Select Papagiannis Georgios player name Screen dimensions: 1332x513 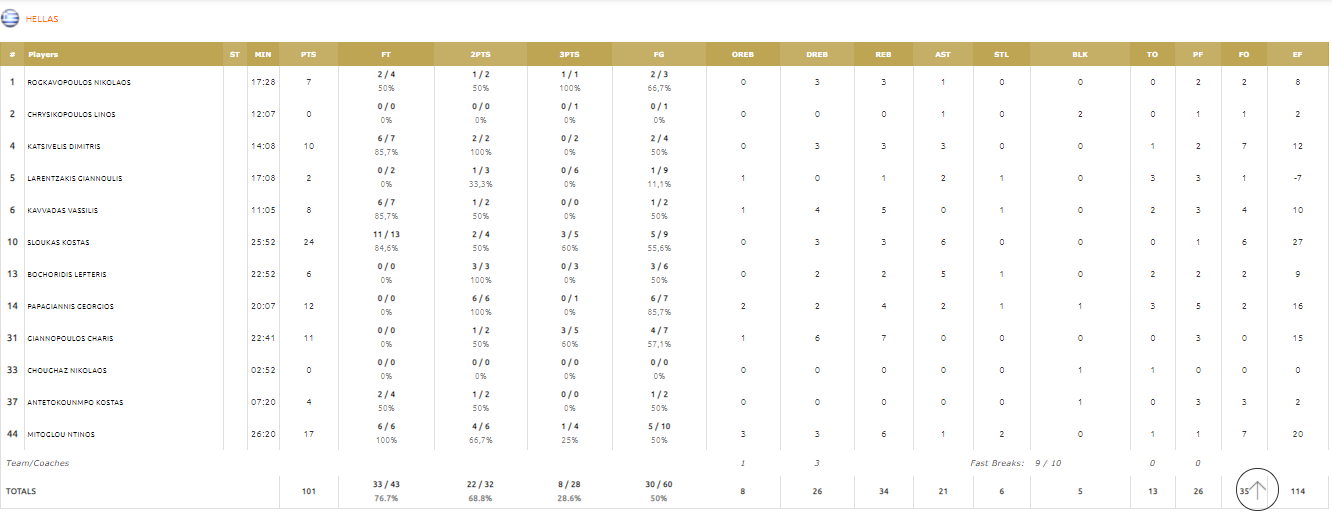click(70, 307)
